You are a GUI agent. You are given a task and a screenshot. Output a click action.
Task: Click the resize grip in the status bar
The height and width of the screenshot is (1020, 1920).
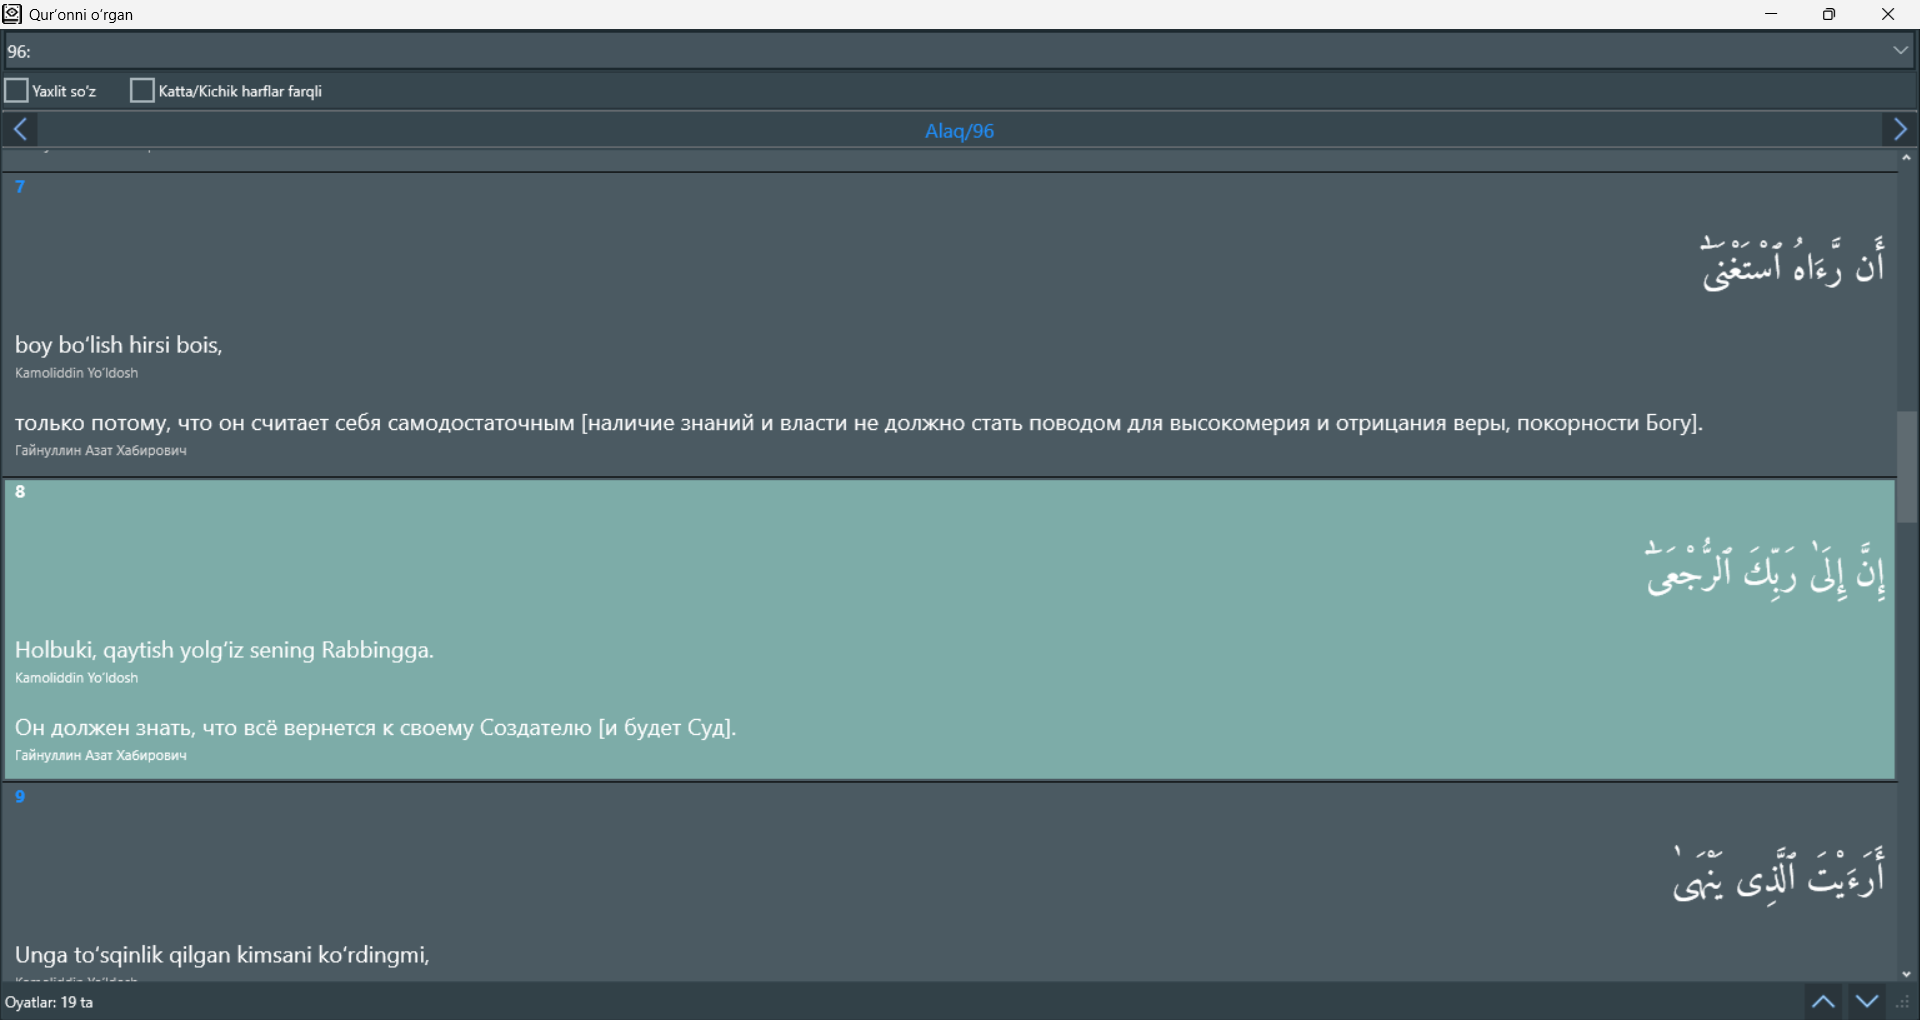point(1903,1003)
